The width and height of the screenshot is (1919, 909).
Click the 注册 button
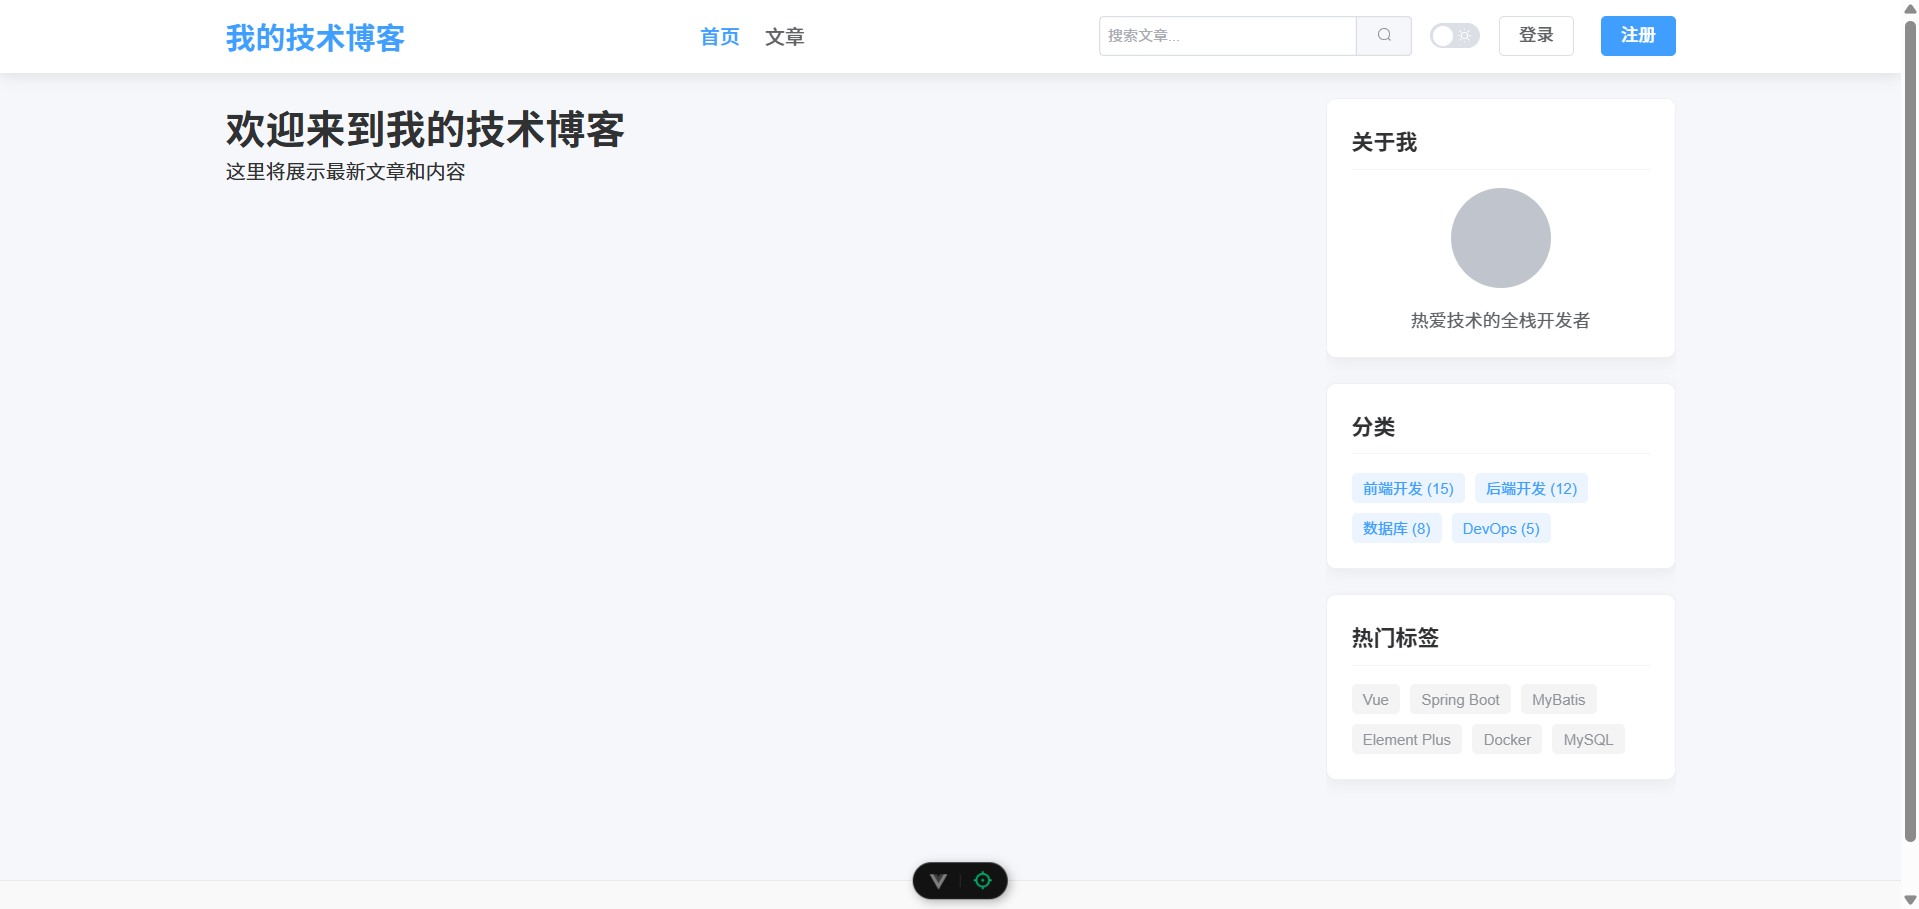pos(1638,36)
